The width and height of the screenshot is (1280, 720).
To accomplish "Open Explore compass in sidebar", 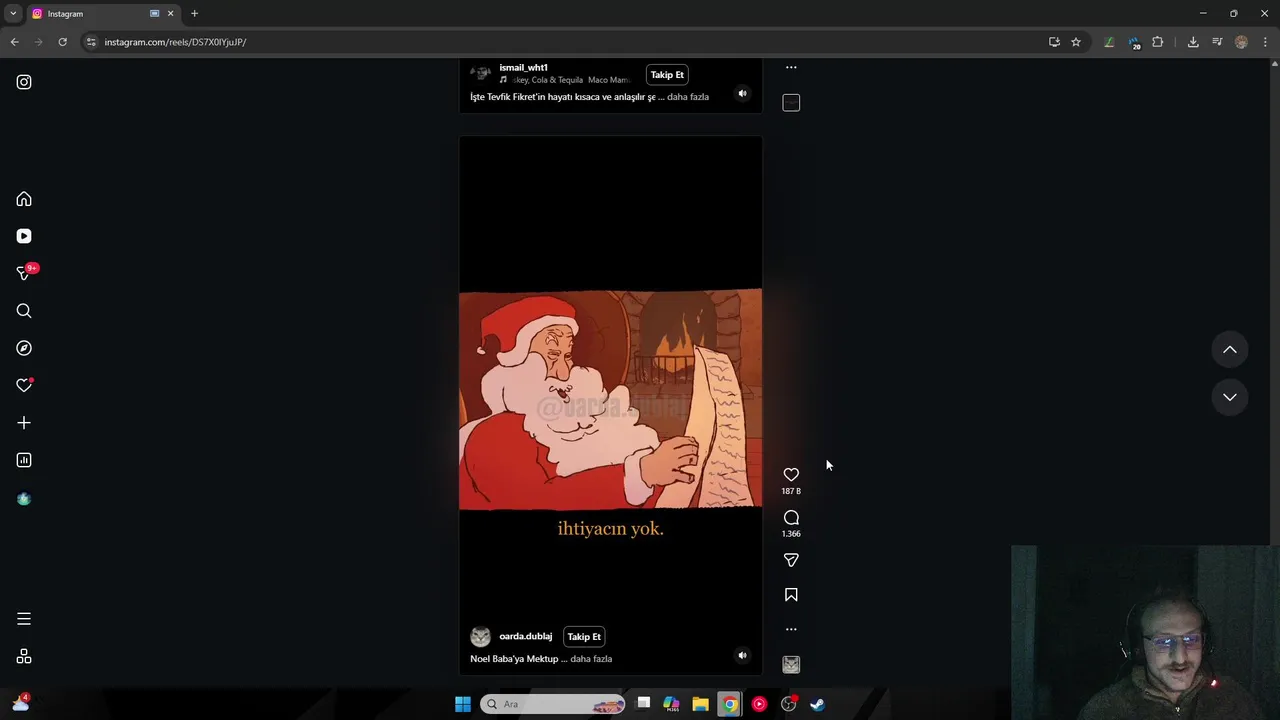I will 24,348.
